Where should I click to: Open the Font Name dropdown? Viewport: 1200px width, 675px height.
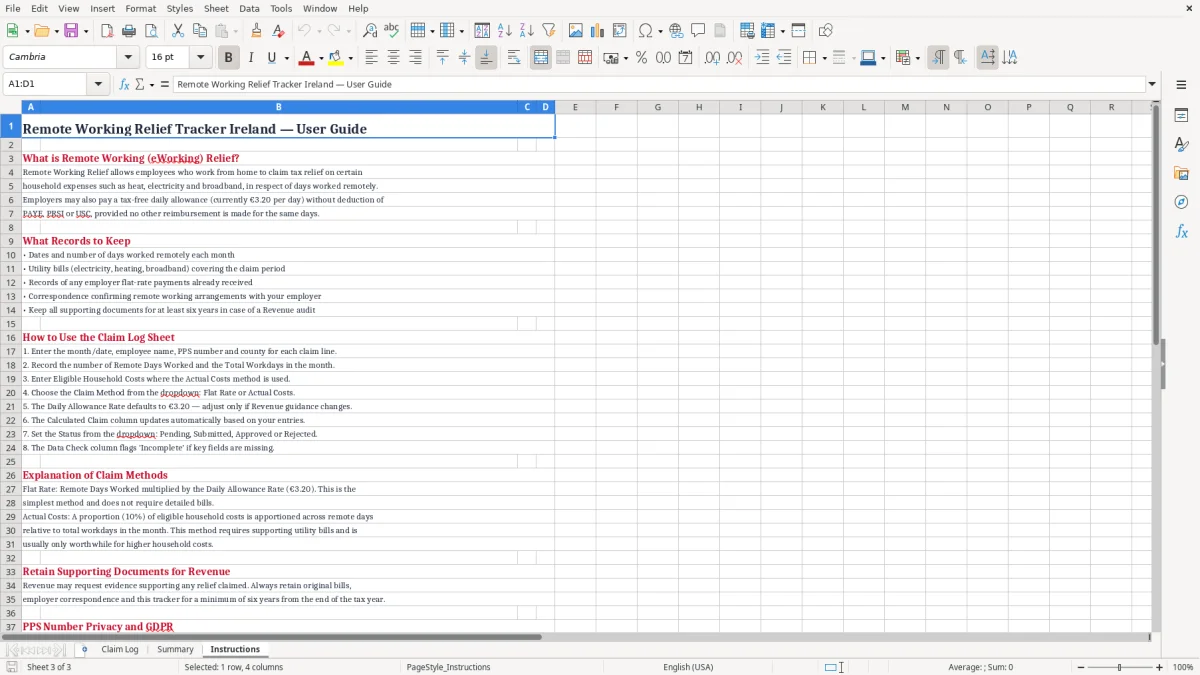point(128,57)
